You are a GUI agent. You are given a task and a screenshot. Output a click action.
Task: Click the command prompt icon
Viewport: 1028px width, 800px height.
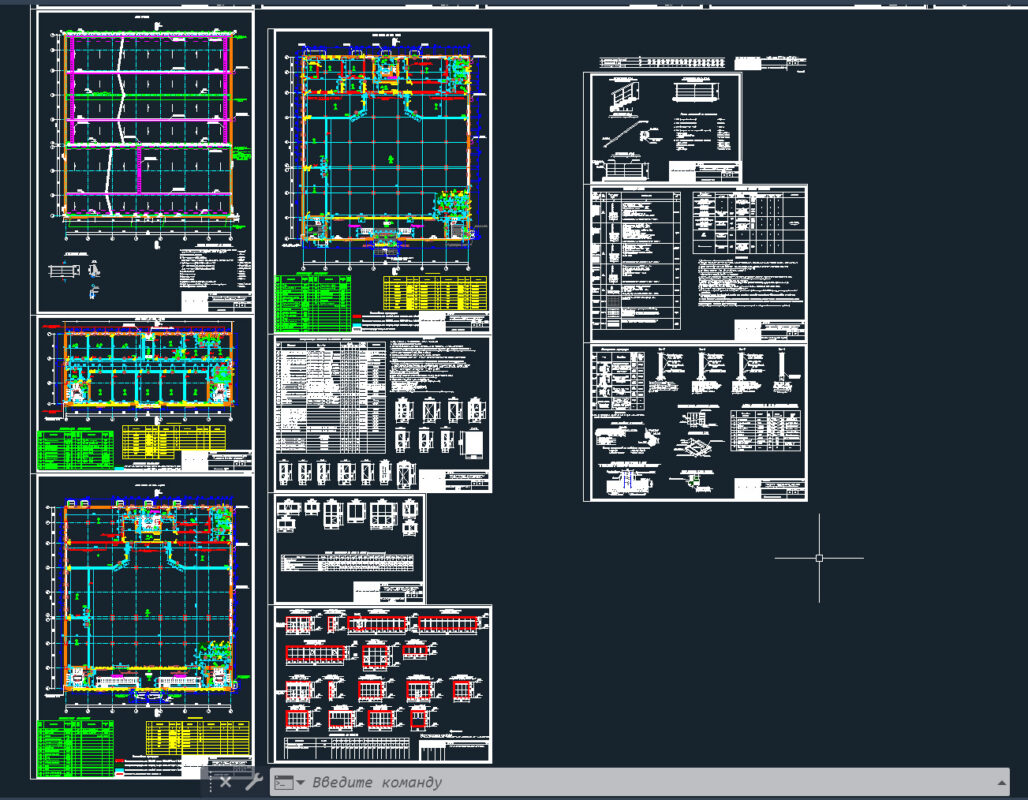click(283, 782)
